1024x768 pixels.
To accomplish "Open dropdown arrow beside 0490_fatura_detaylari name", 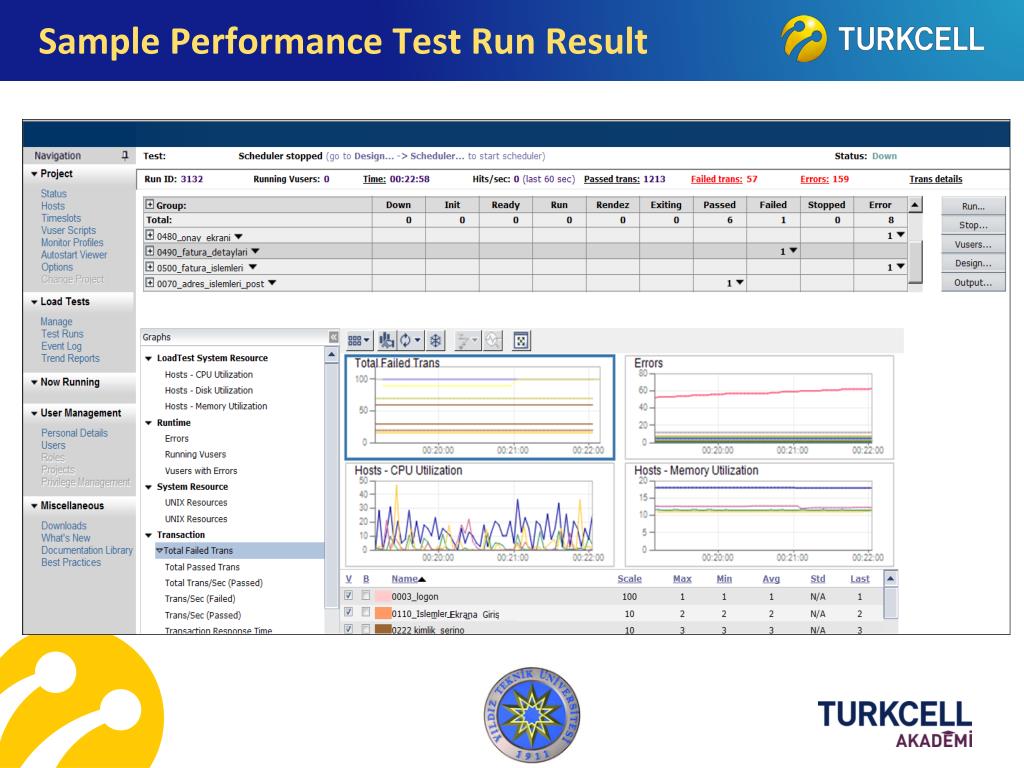I will click(x=255, y=251).
